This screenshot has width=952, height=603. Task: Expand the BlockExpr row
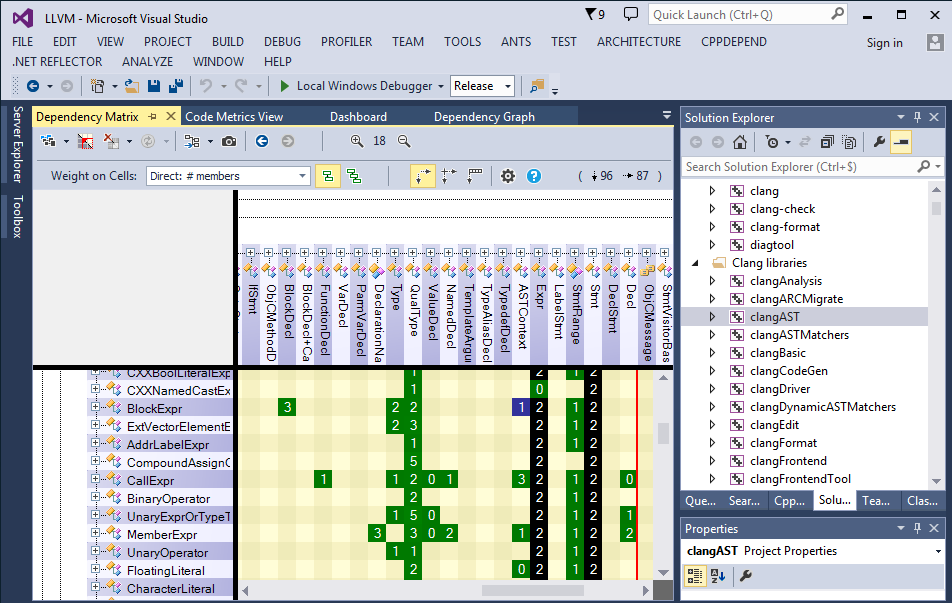click(95, 406)
